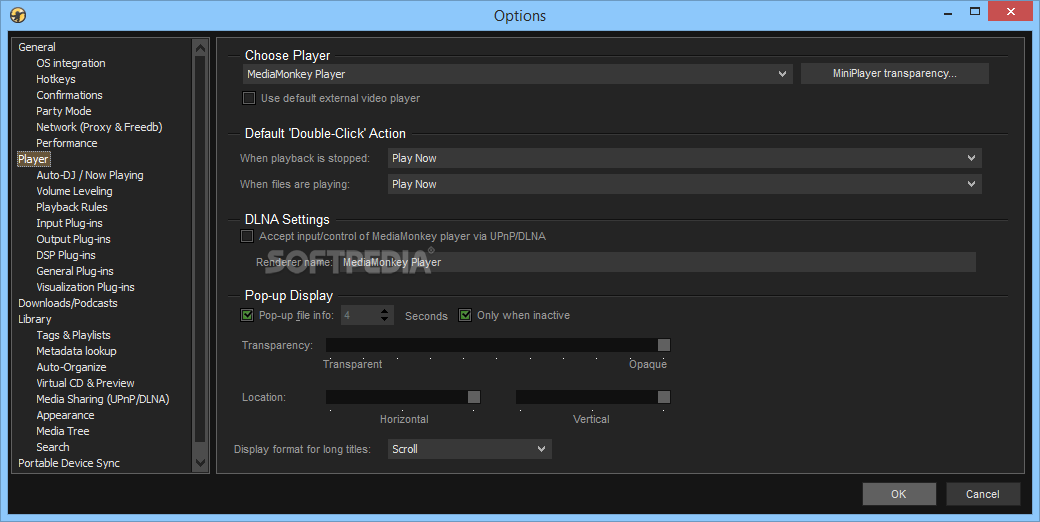Click the Transparency slider handle
The image size is (1040, 522).
tap(664, 345)
